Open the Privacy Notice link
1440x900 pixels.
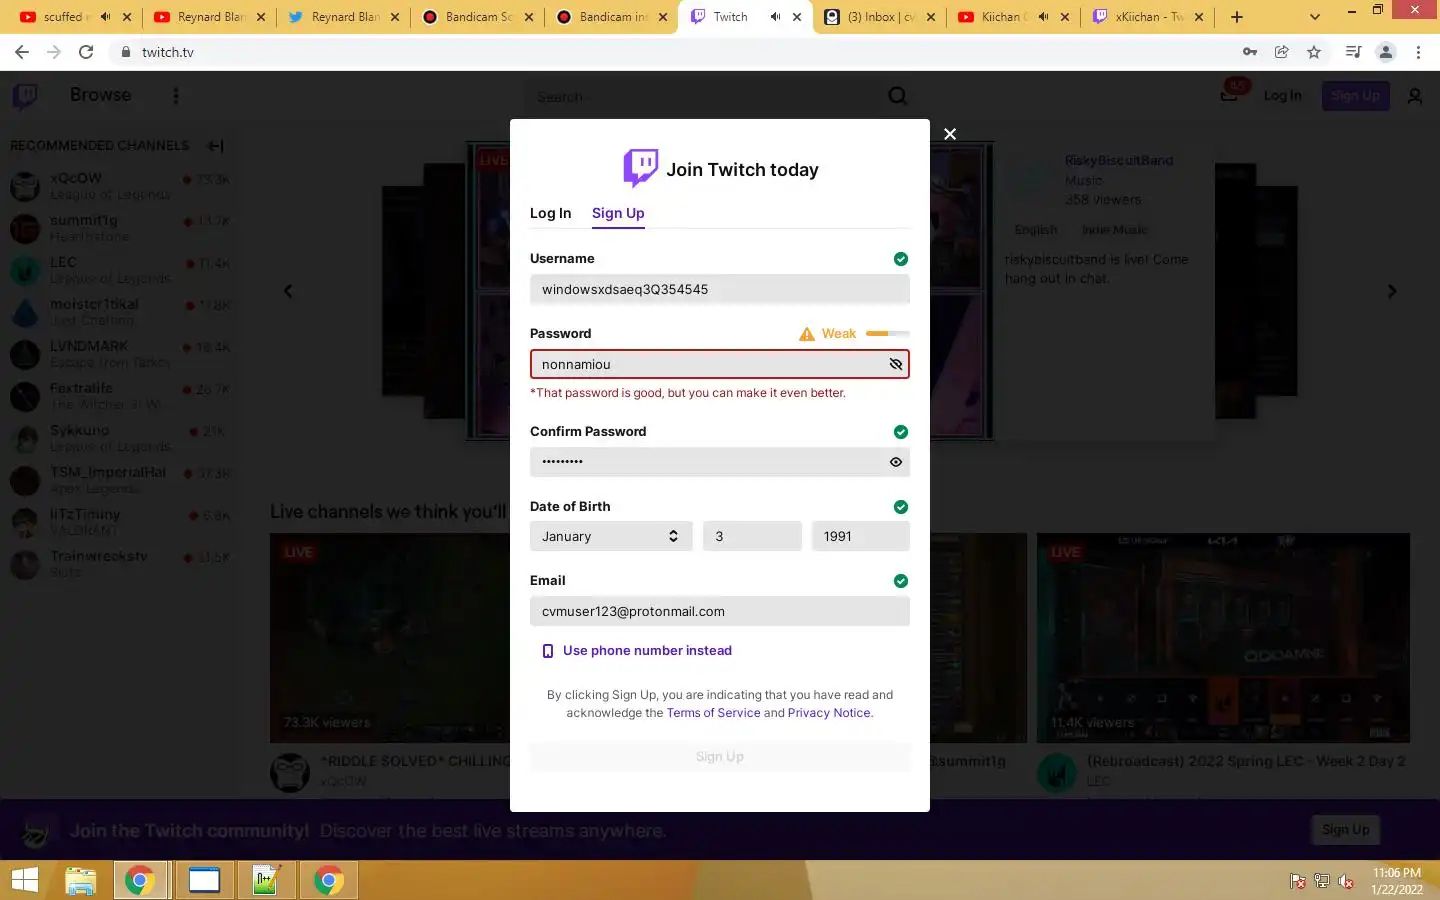829,713
